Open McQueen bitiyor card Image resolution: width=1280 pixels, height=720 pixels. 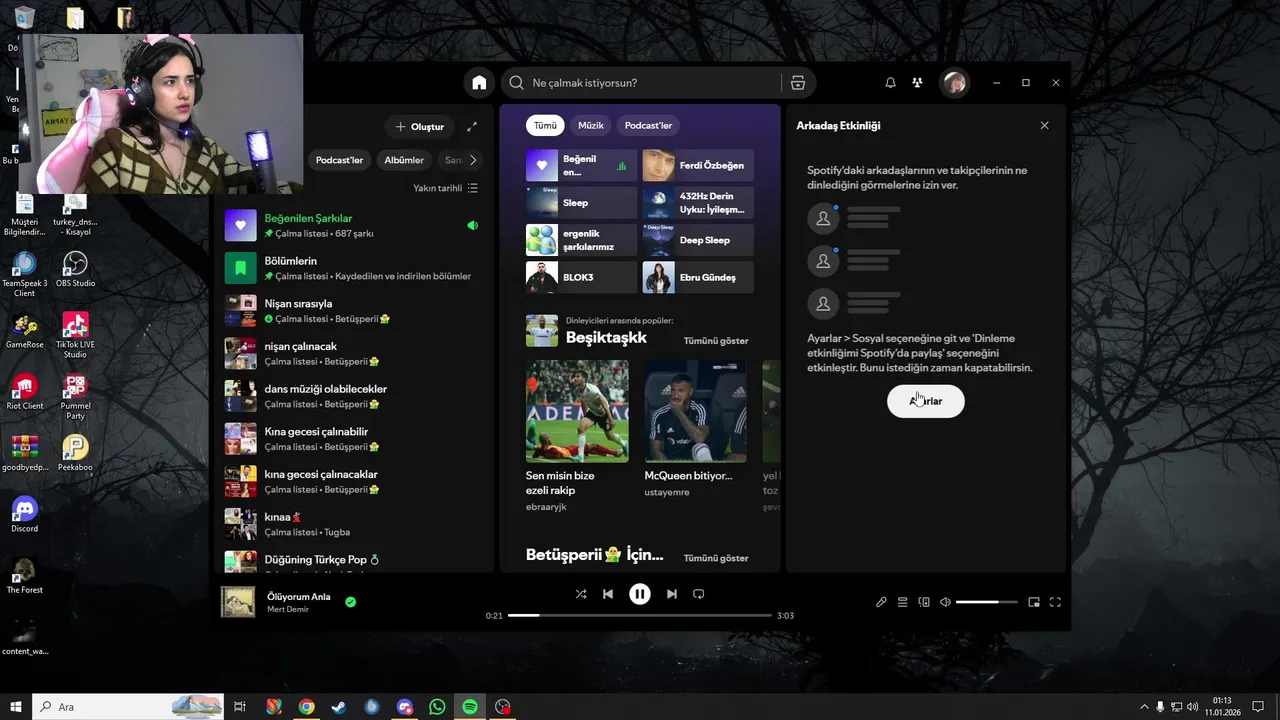pyautogui.click(x=695, y=430)
